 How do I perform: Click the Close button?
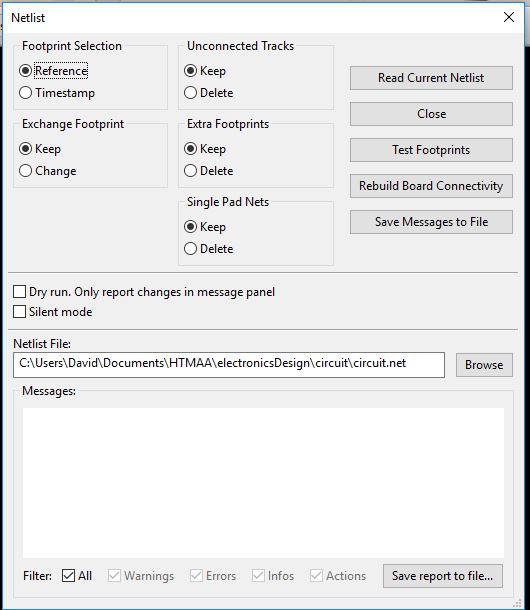coord(431,114)
